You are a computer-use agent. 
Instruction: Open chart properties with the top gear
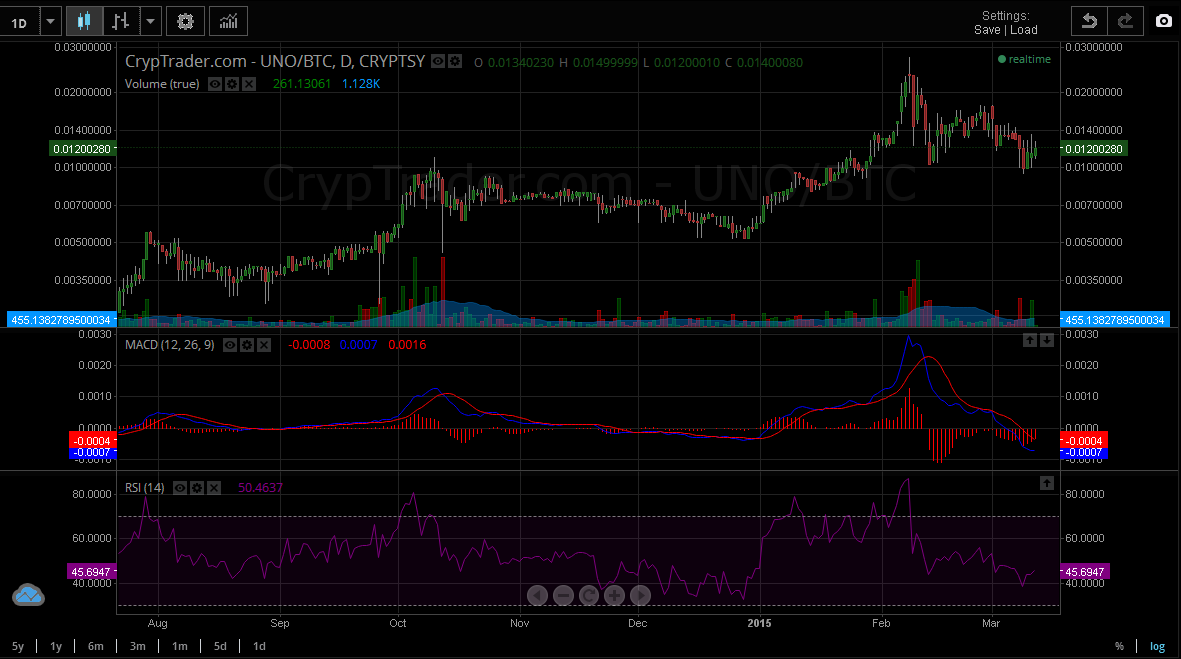(x=185, y=22)
